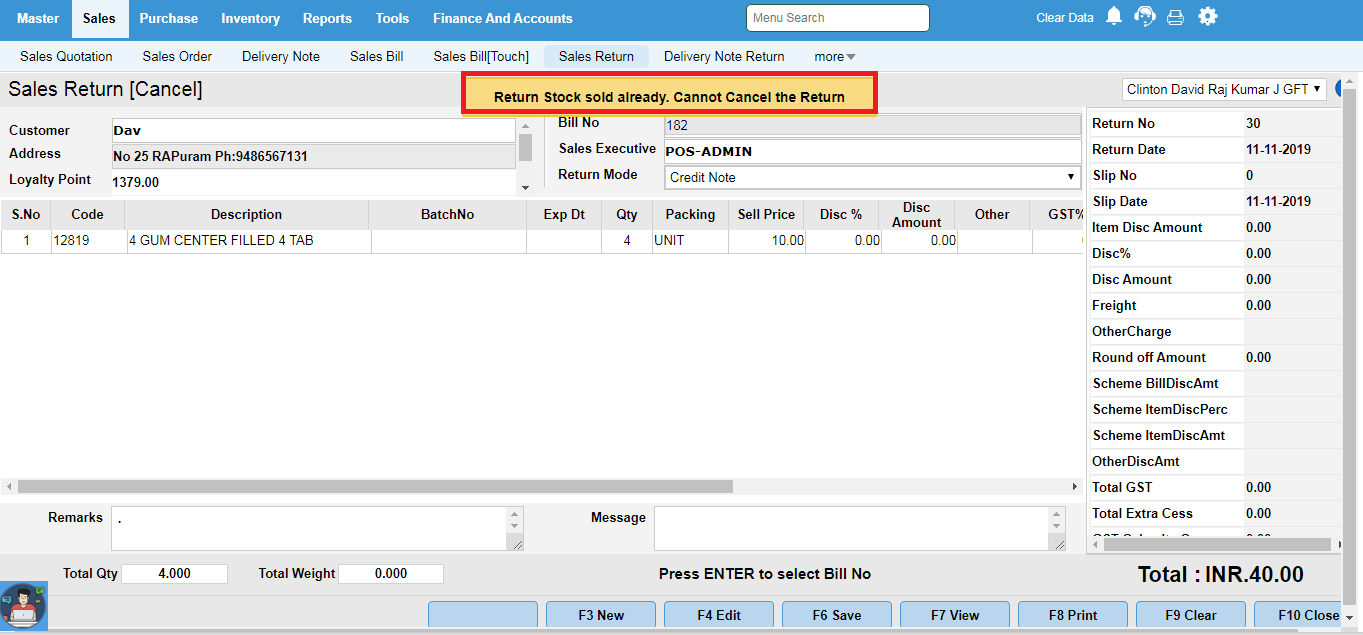Click the F6 Save button
The width and height of the screenshot is (1363, 635).
(837, 615)
